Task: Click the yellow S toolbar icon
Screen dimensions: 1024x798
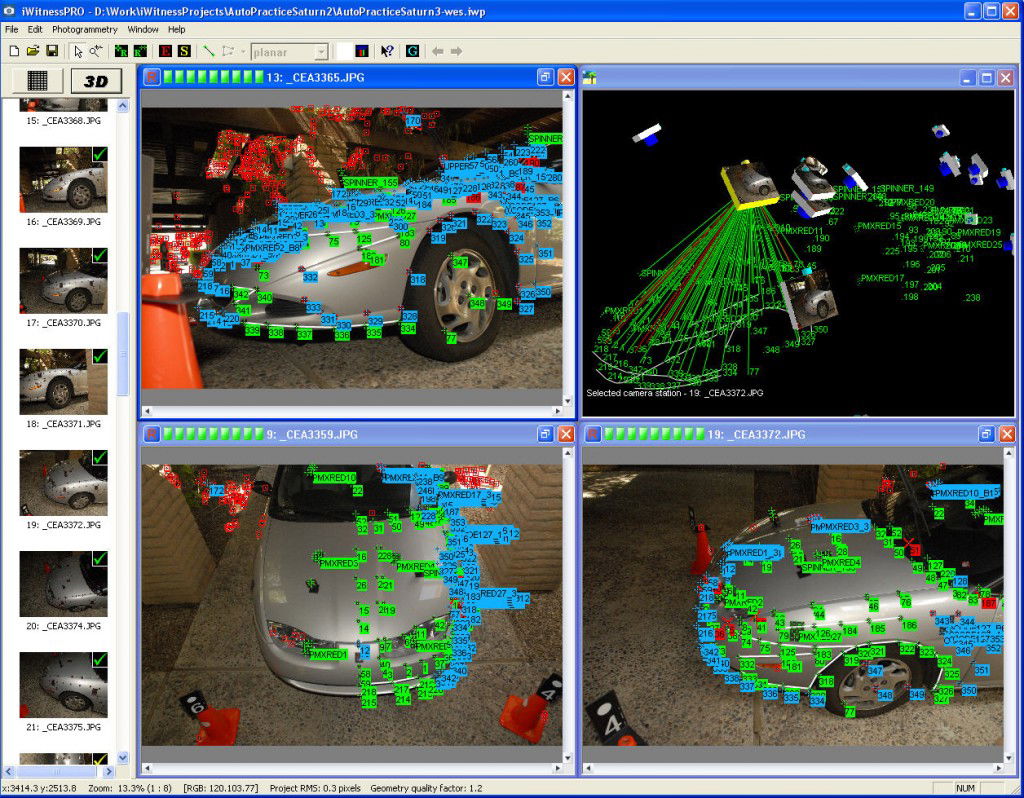Action: click(x=184, y=51)
